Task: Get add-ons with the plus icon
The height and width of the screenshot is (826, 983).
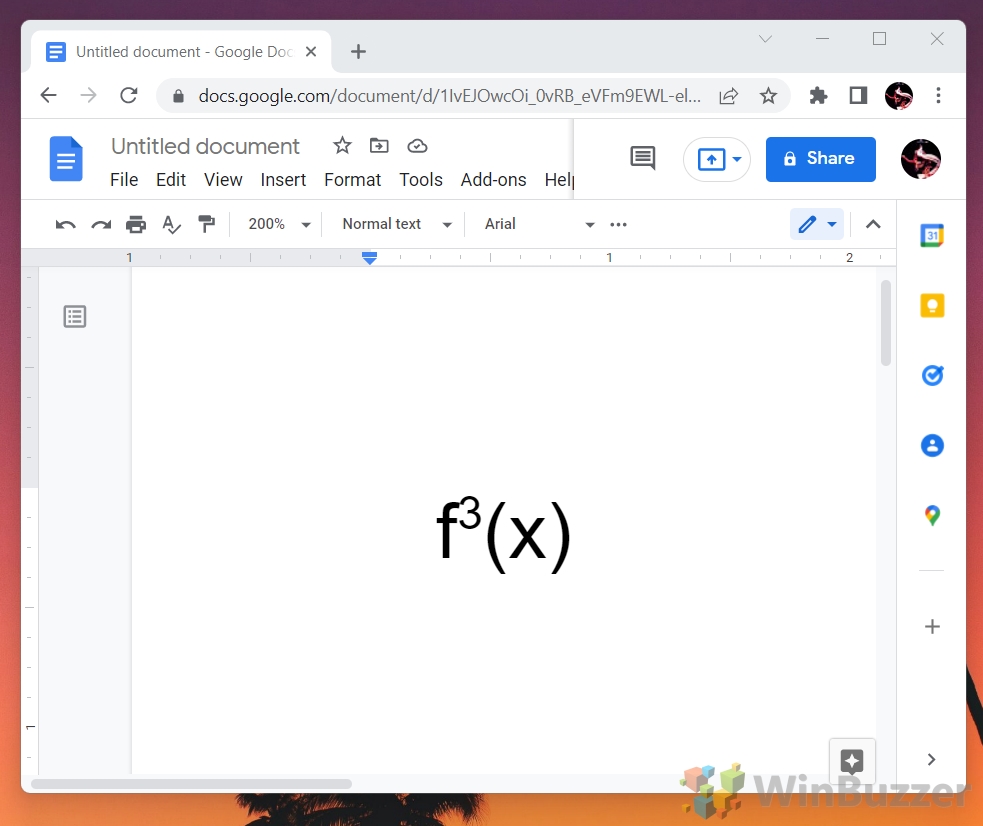Action: (932, 626)
